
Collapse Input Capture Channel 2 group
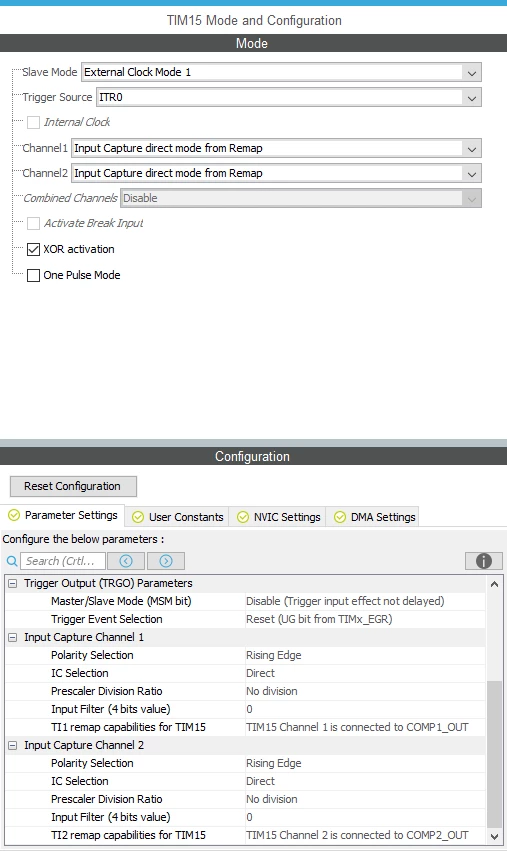[12, 746]
